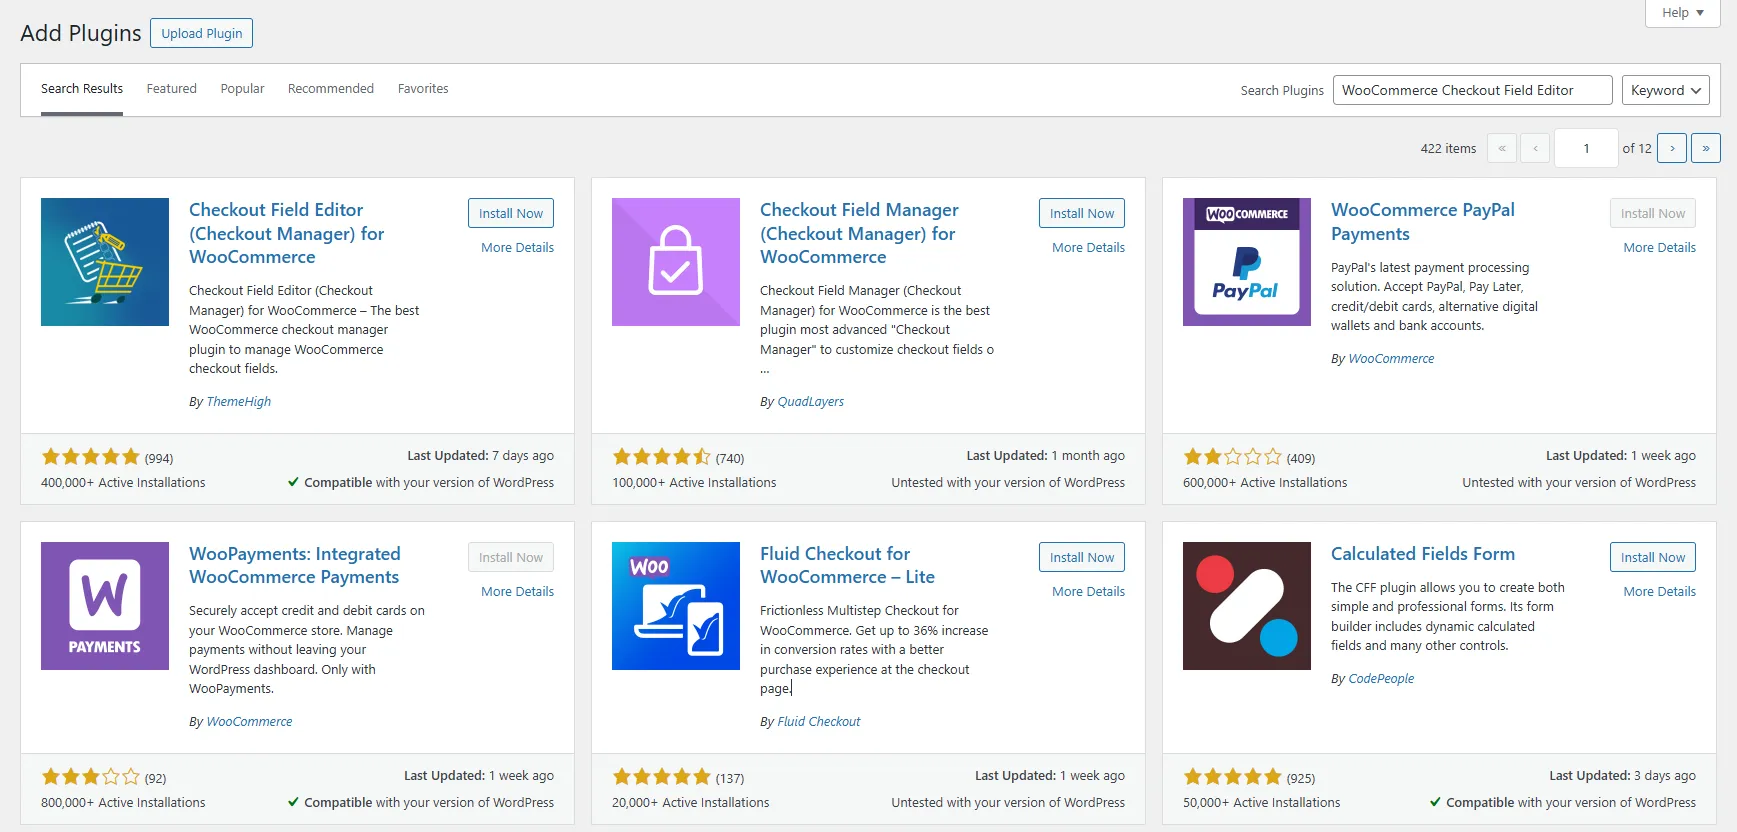View More Details for WooCommerce PayPal Payments
Image resolution: width=1737 pixels, height=832 pixels.
[1660, 248]
